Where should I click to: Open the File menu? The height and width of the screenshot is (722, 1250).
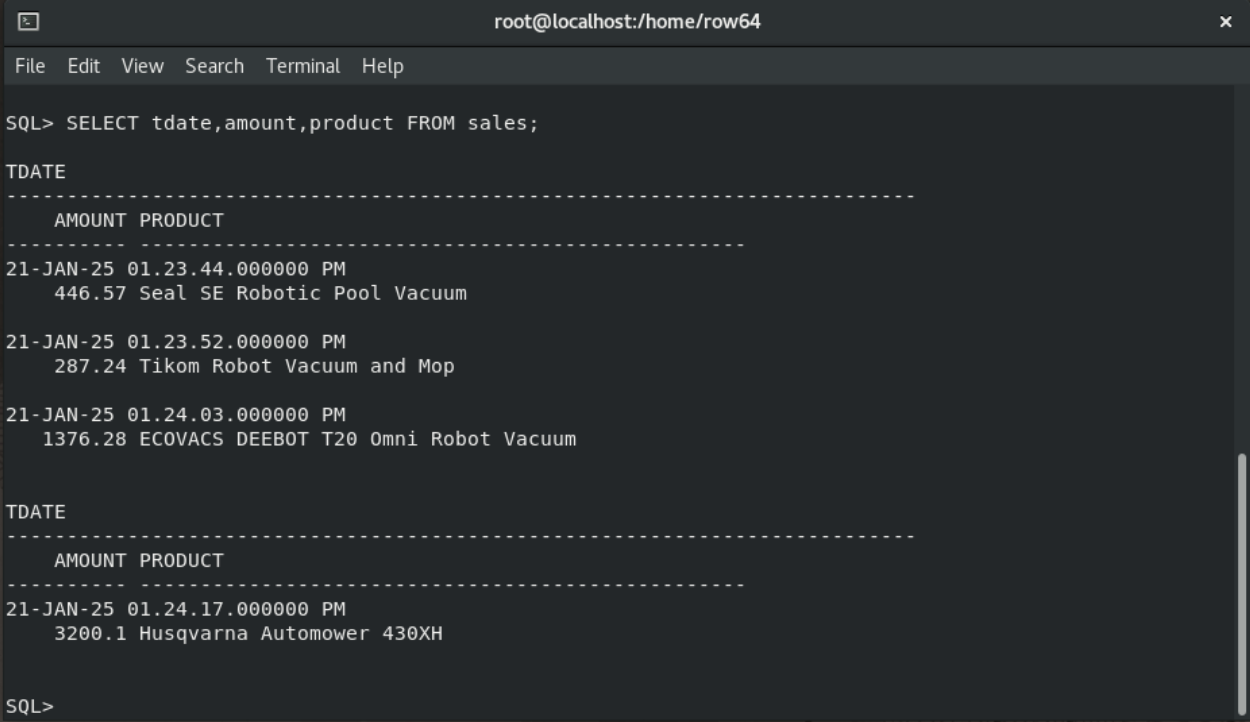pyautogui.click(x=30, y=66)
